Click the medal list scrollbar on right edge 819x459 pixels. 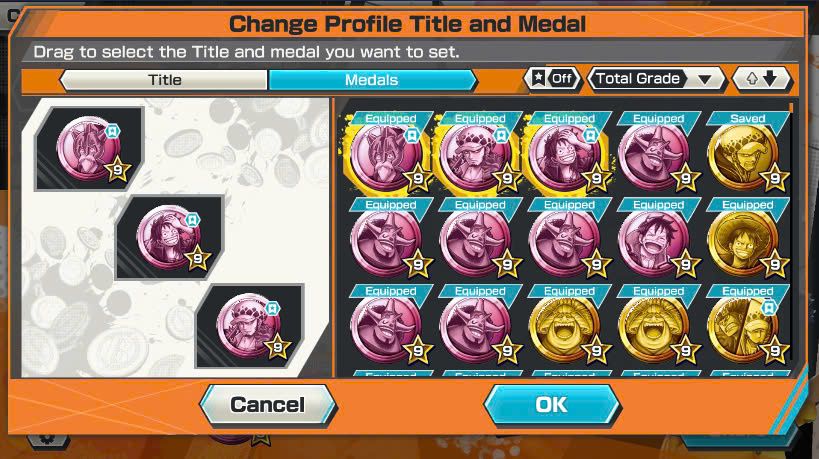click(792, 108)
